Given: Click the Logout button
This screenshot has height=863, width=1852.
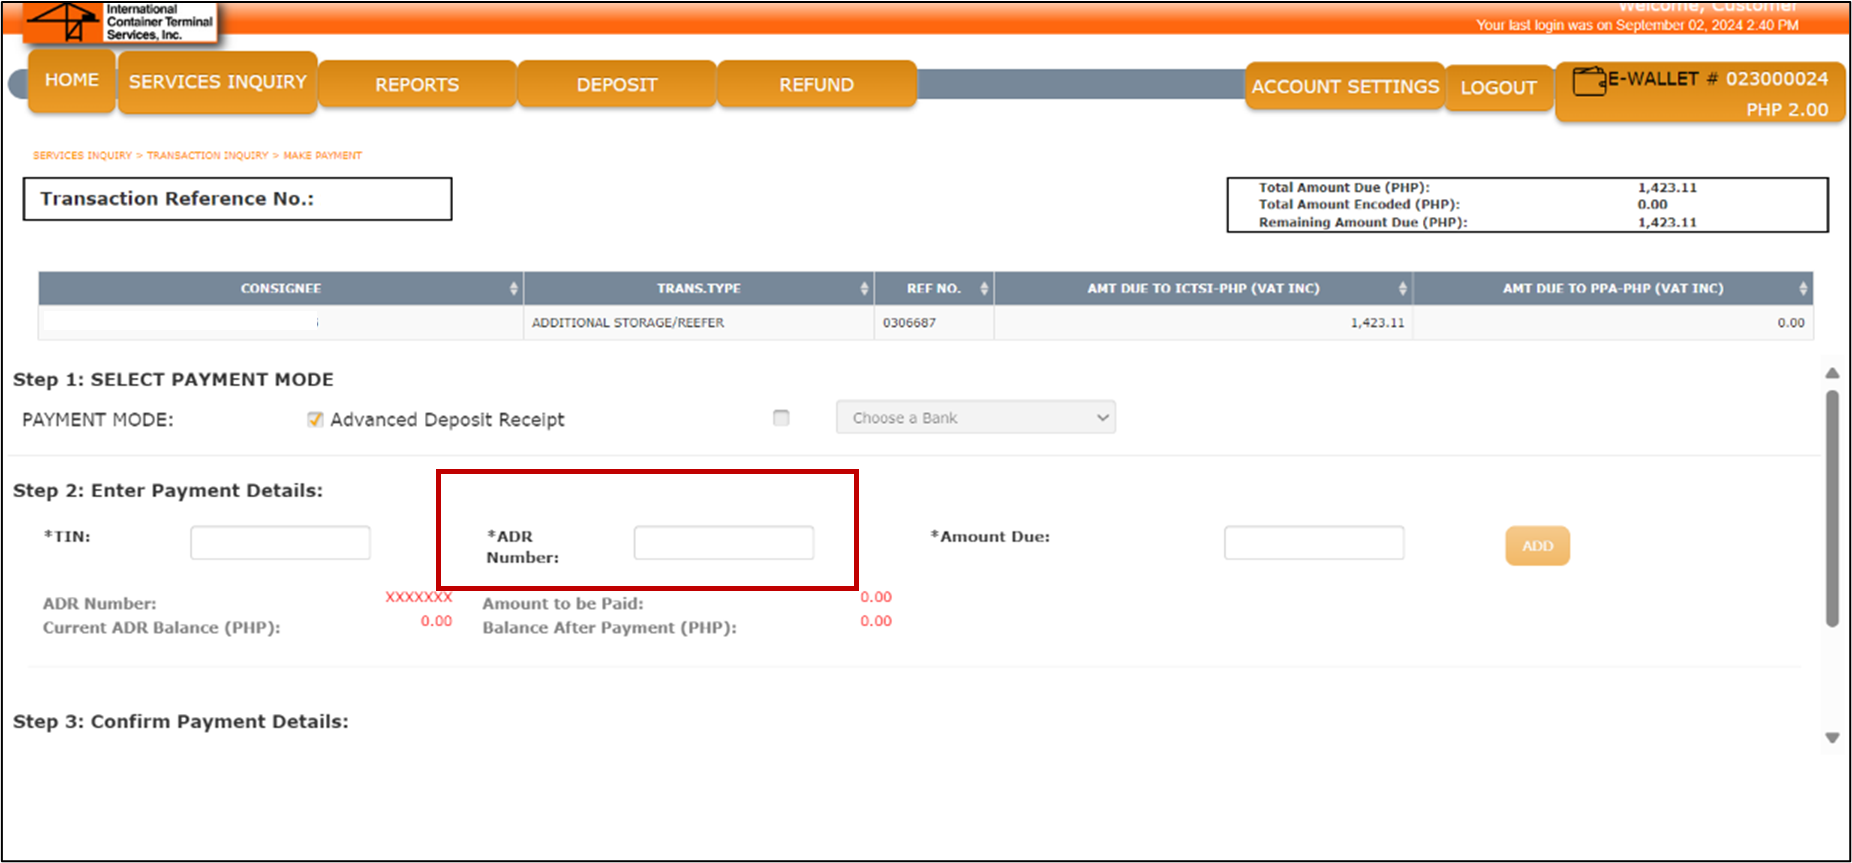Looking at the screenshot, I should pos(1498,88).
